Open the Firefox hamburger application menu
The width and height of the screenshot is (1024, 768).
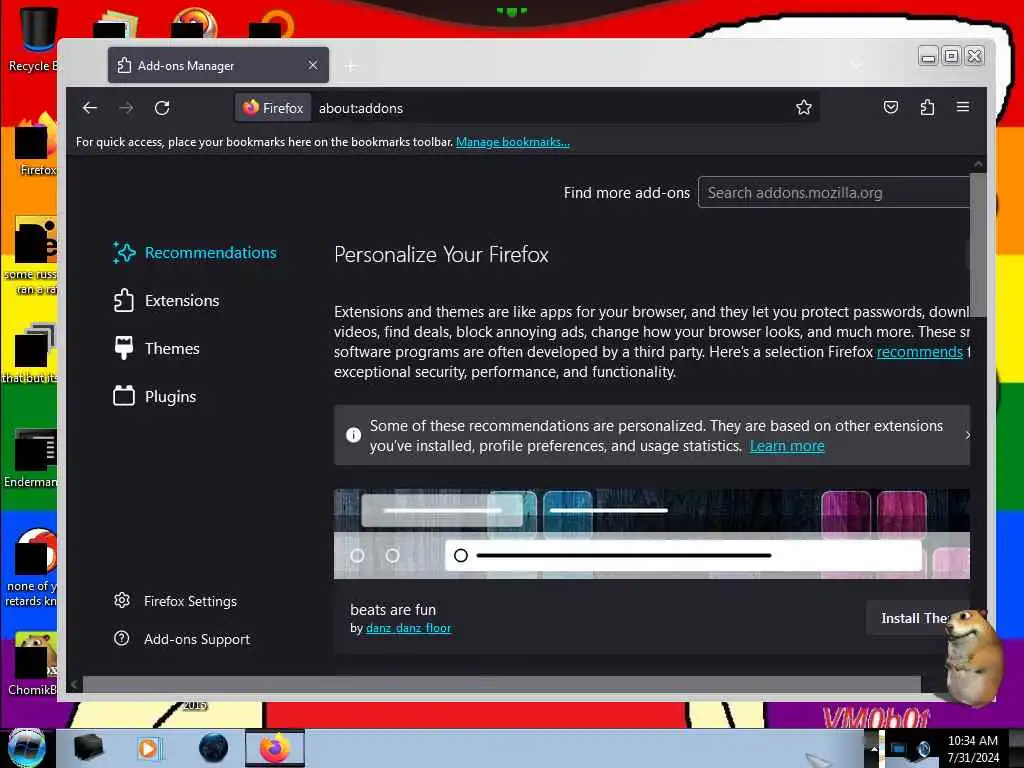click(963, 107)
